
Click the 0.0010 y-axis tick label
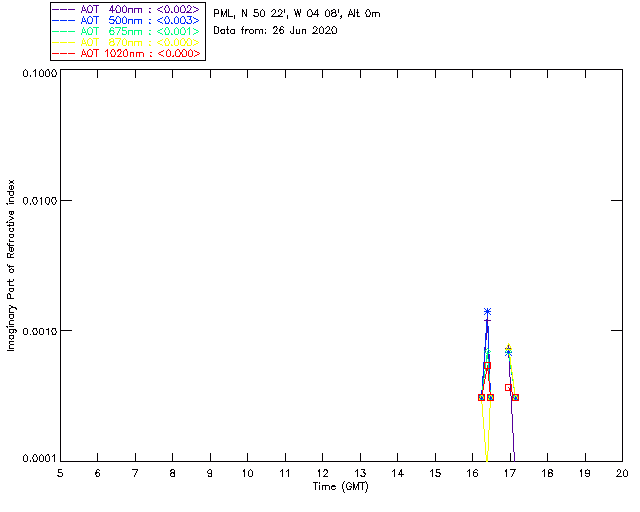pyautogui.click(x=39, y=331)
